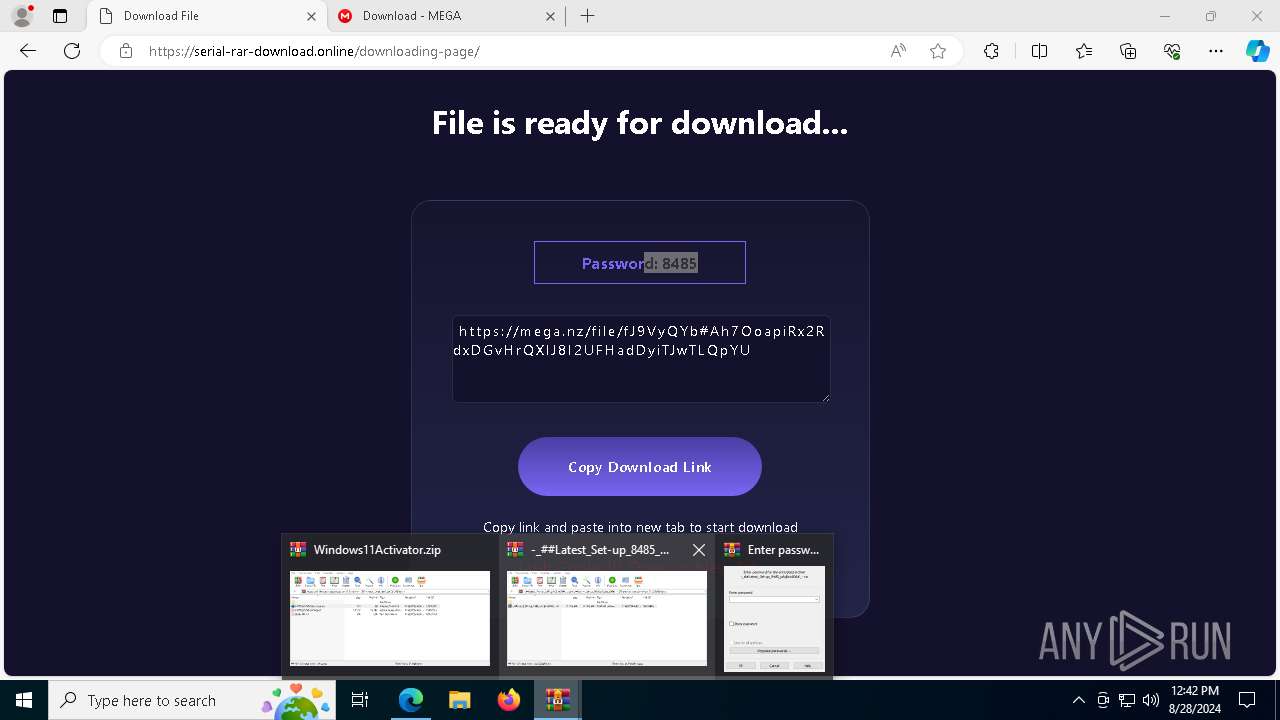Viewport: 1280px width, 720px height.
Task: Switch to the Download File tab
Action: coord(207,16)
